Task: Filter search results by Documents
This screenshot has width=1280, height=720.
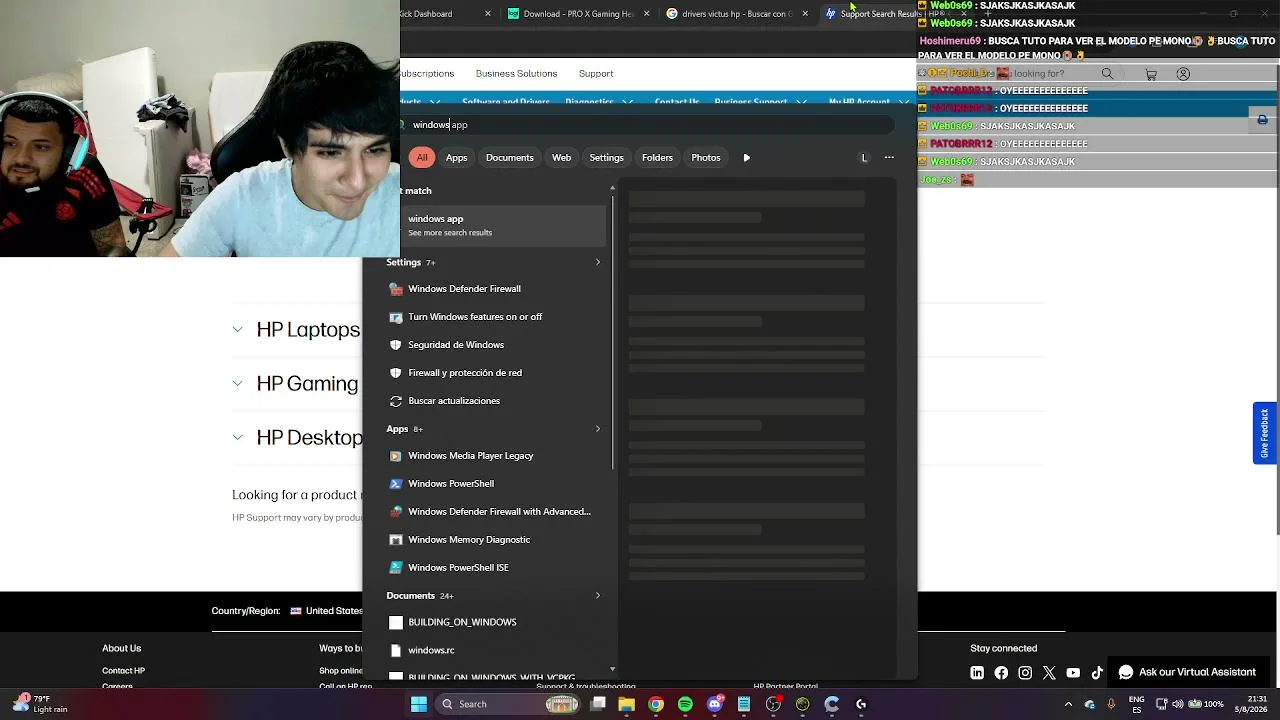Action: [x=510, y=158]
